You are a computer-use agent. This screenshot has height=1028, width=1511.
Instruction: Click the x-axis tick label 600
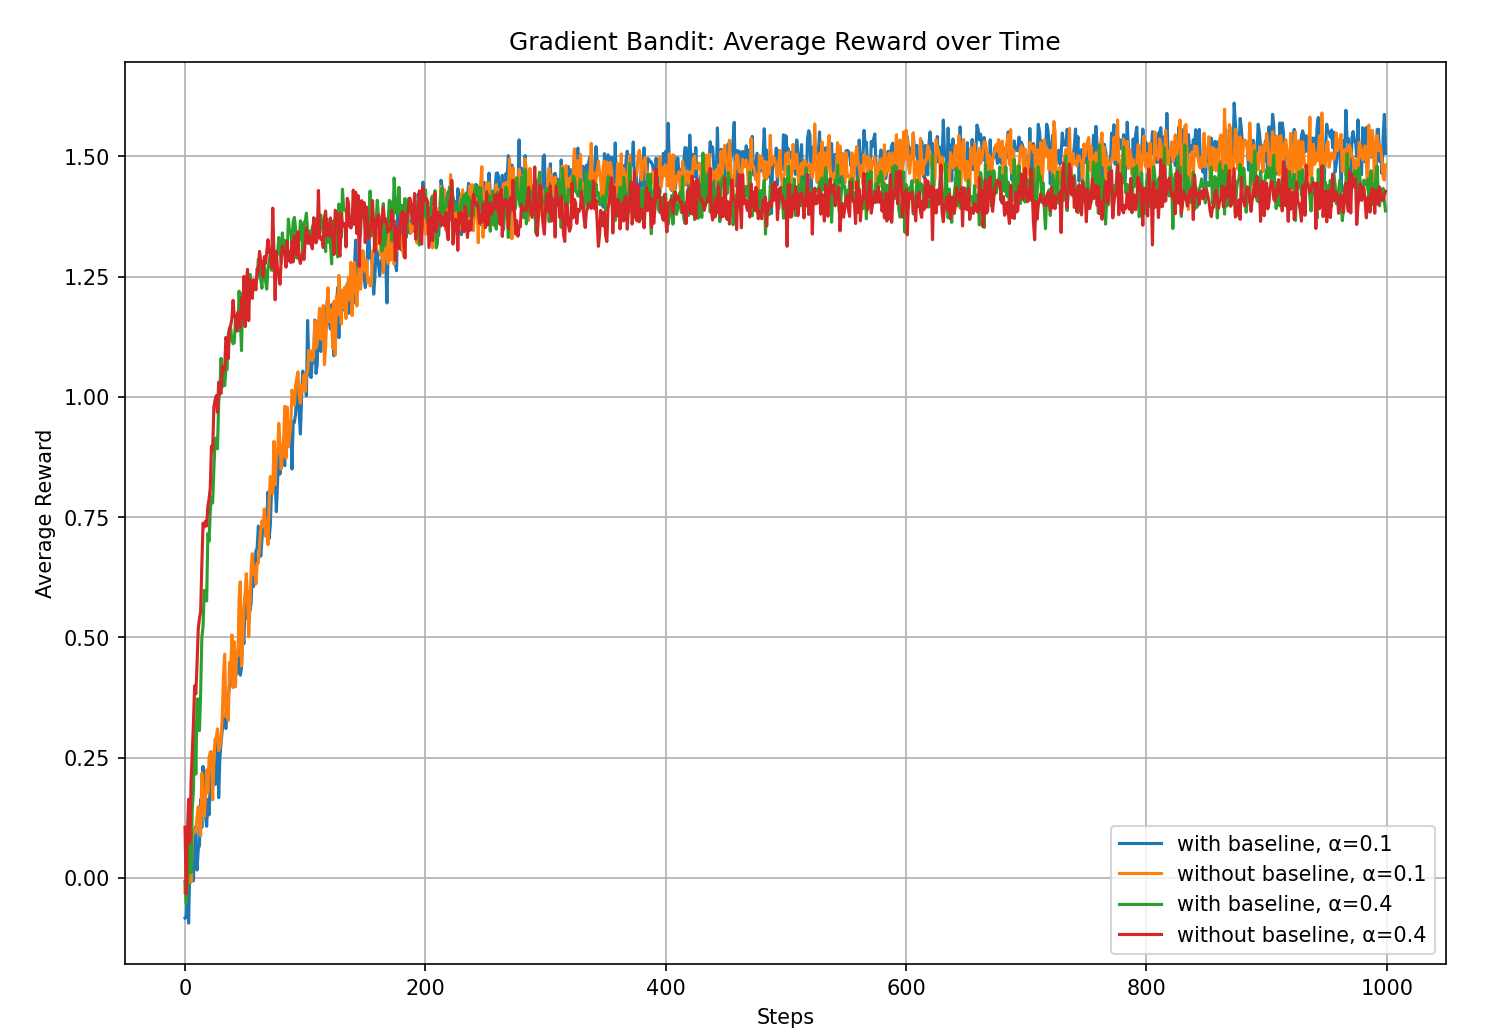[x=905, y=989]
